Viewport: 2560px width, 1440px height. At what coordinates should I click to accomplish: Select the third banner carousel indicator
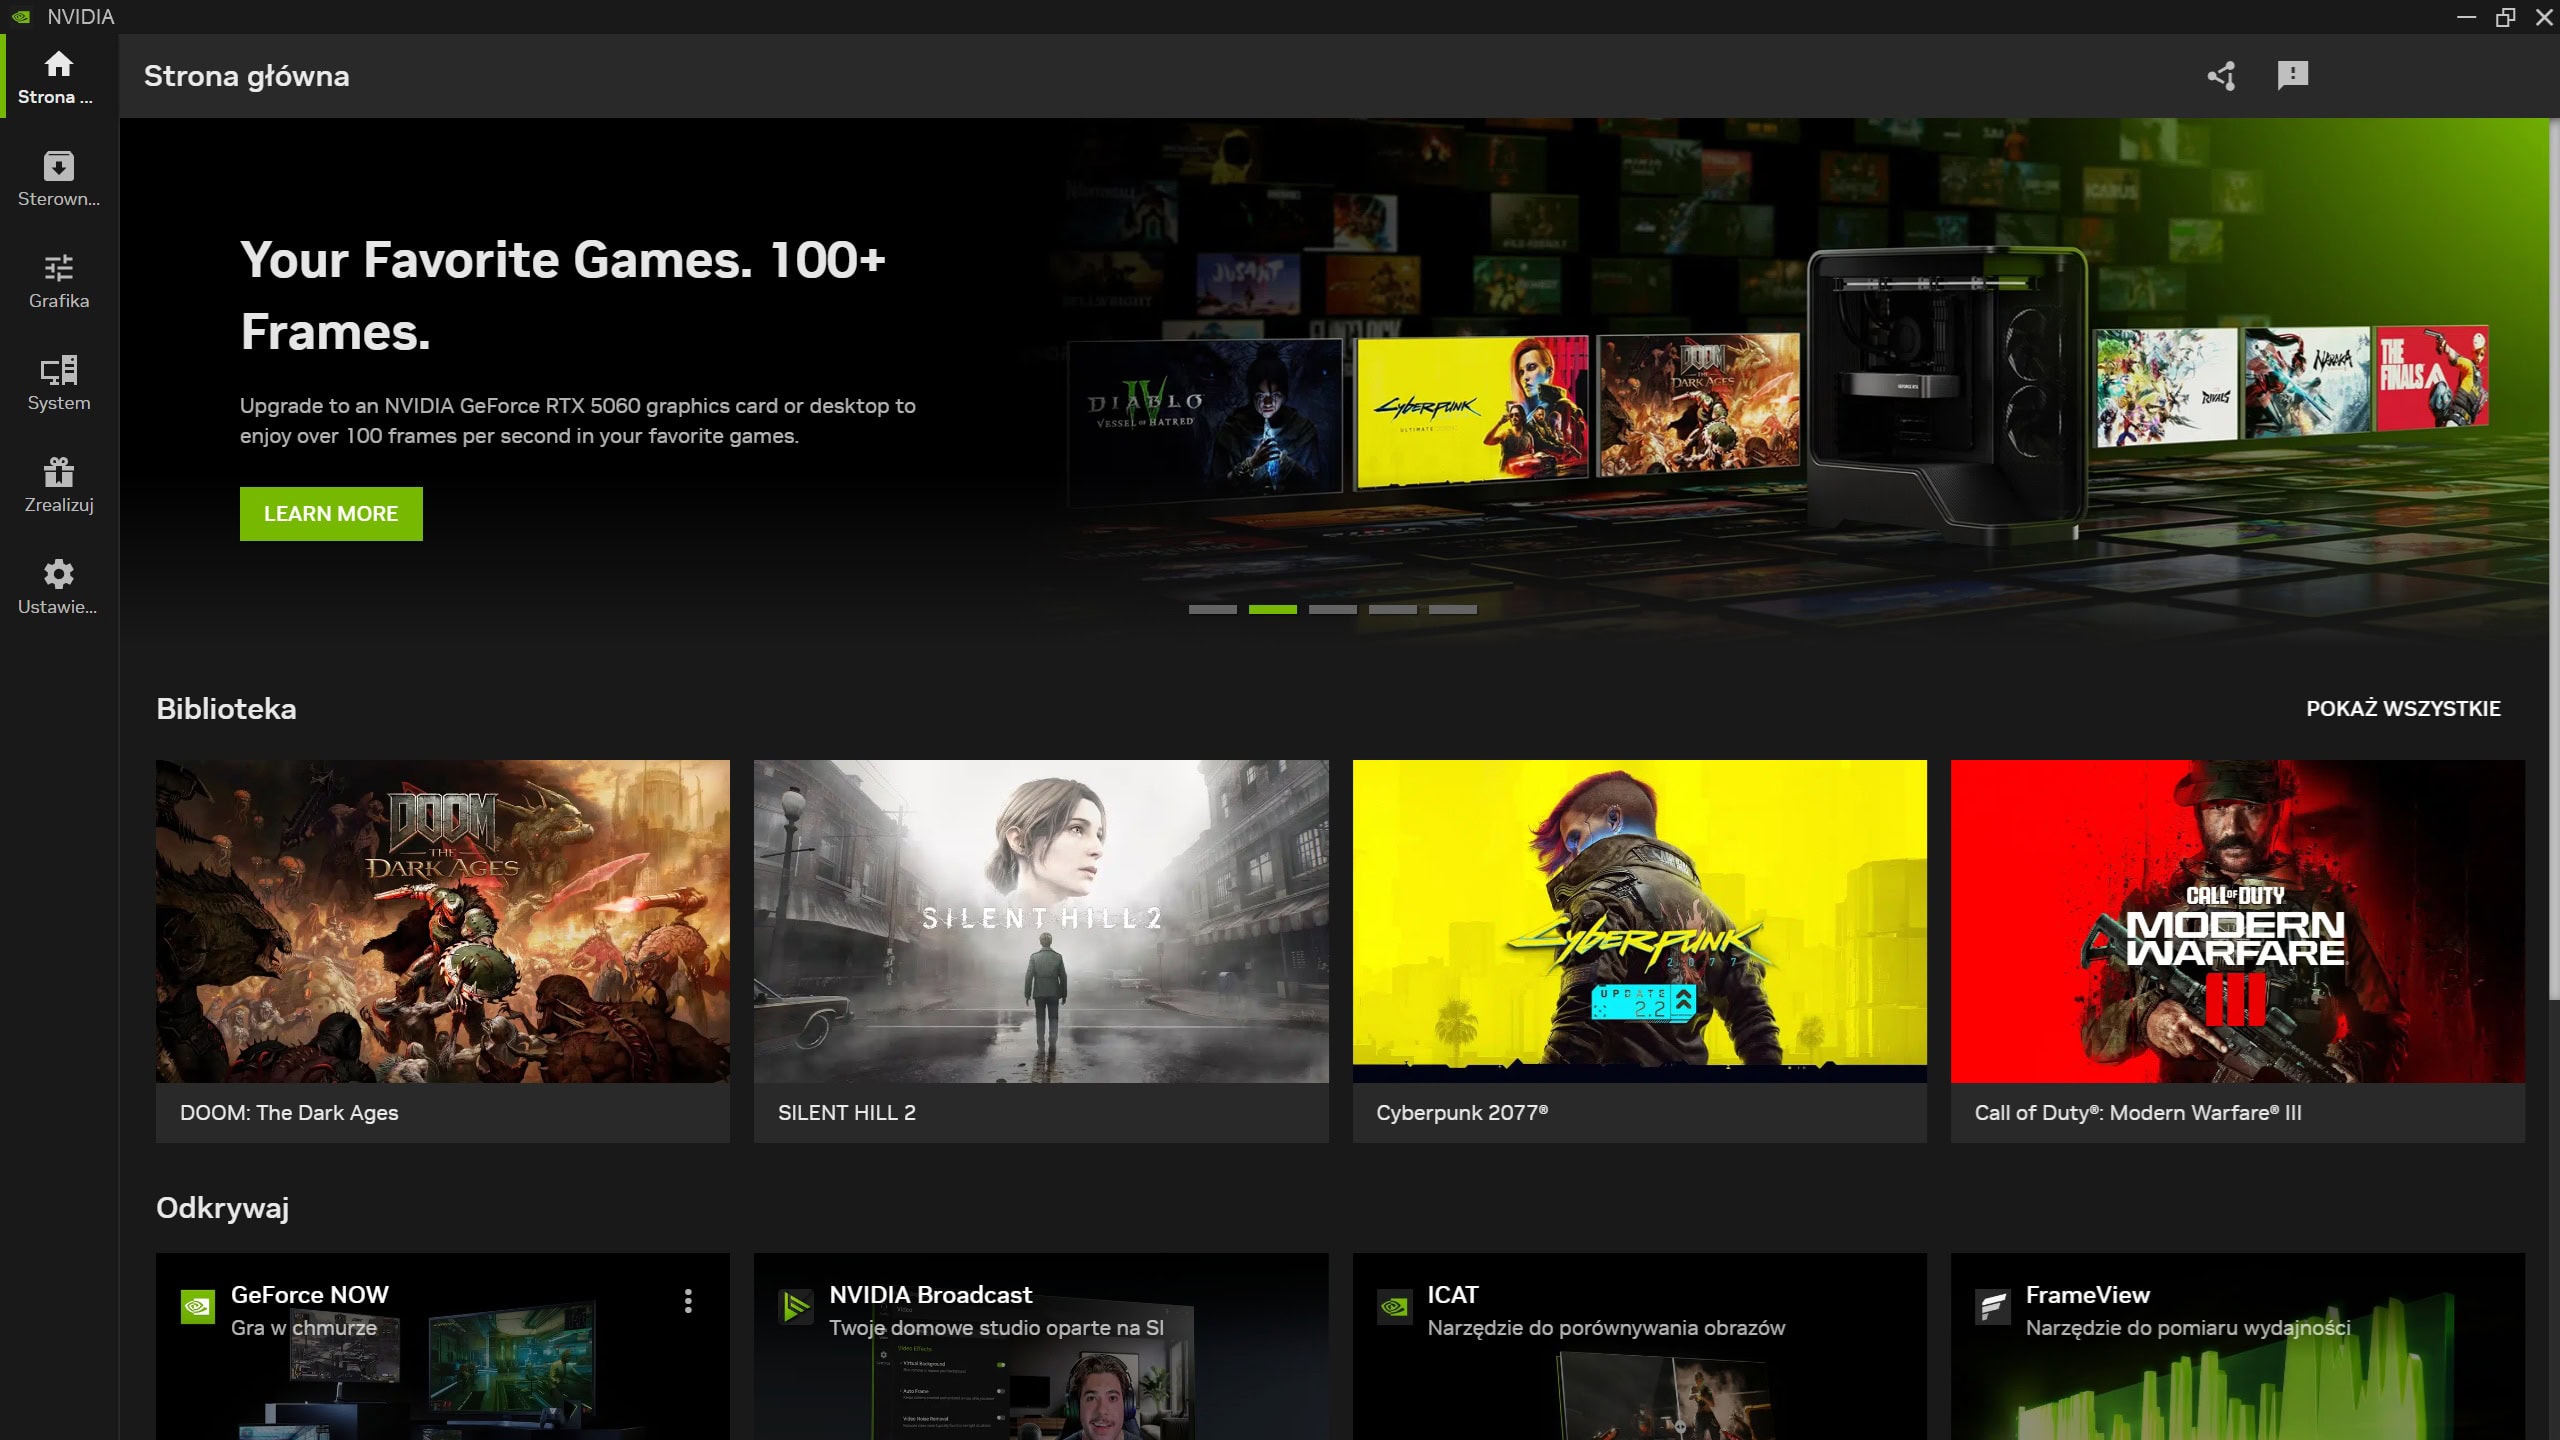1332,609
